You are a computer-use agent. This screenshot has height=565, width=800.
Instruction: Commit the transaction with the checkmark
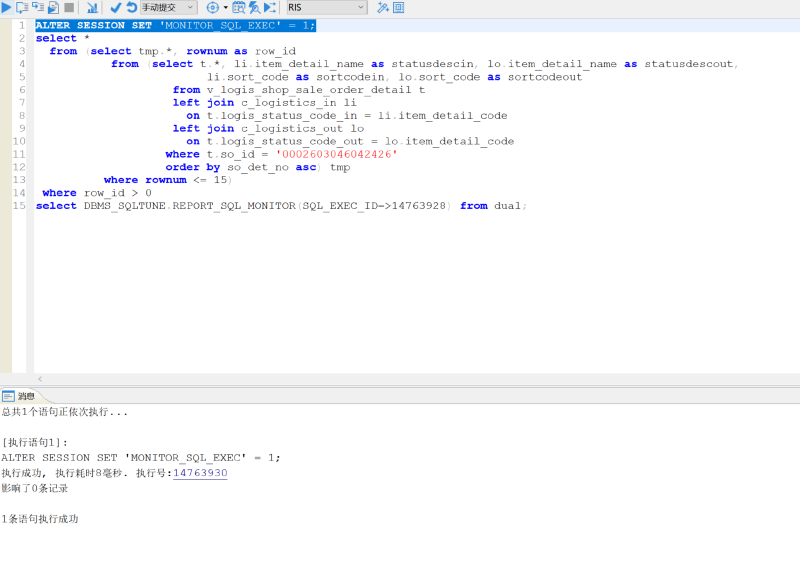(116, 8)
